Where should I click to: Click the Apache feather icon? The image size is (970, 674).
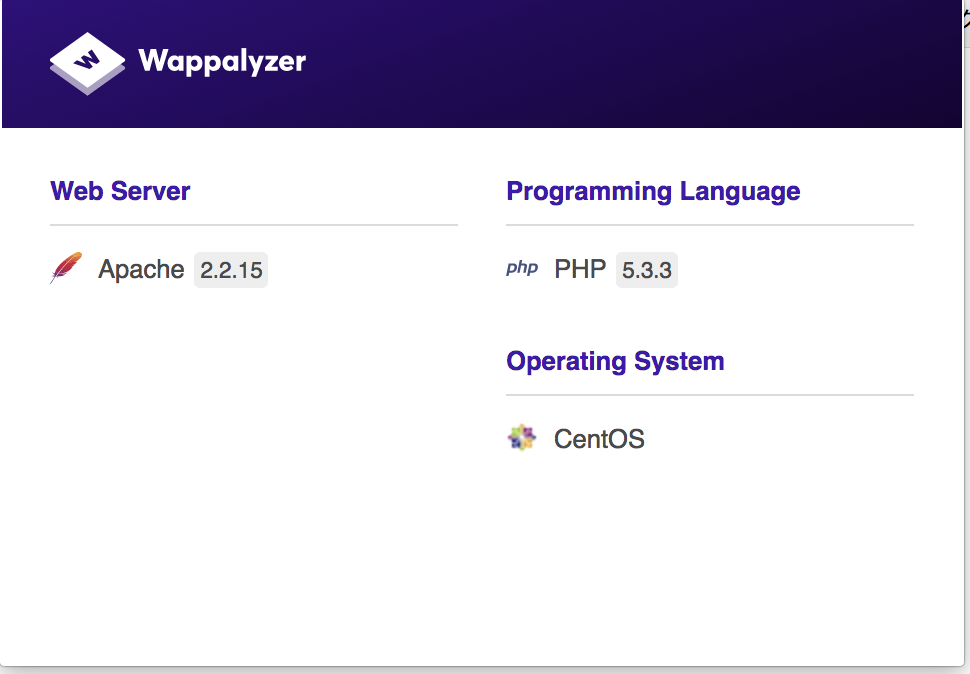(66, 268)
